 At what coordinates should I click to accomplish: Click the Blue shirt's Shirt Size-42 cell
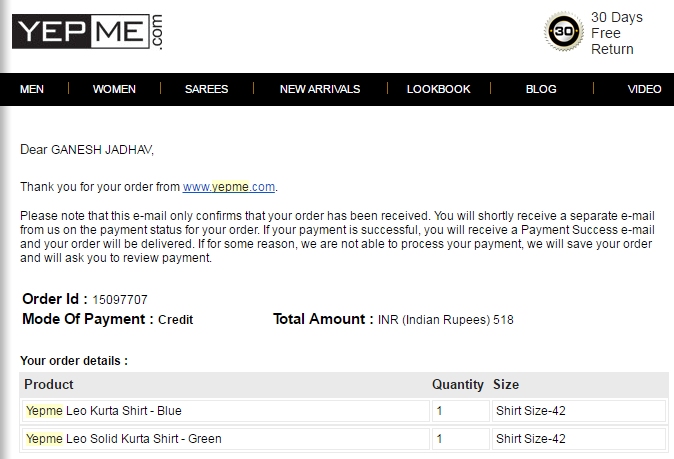point(531,411)
